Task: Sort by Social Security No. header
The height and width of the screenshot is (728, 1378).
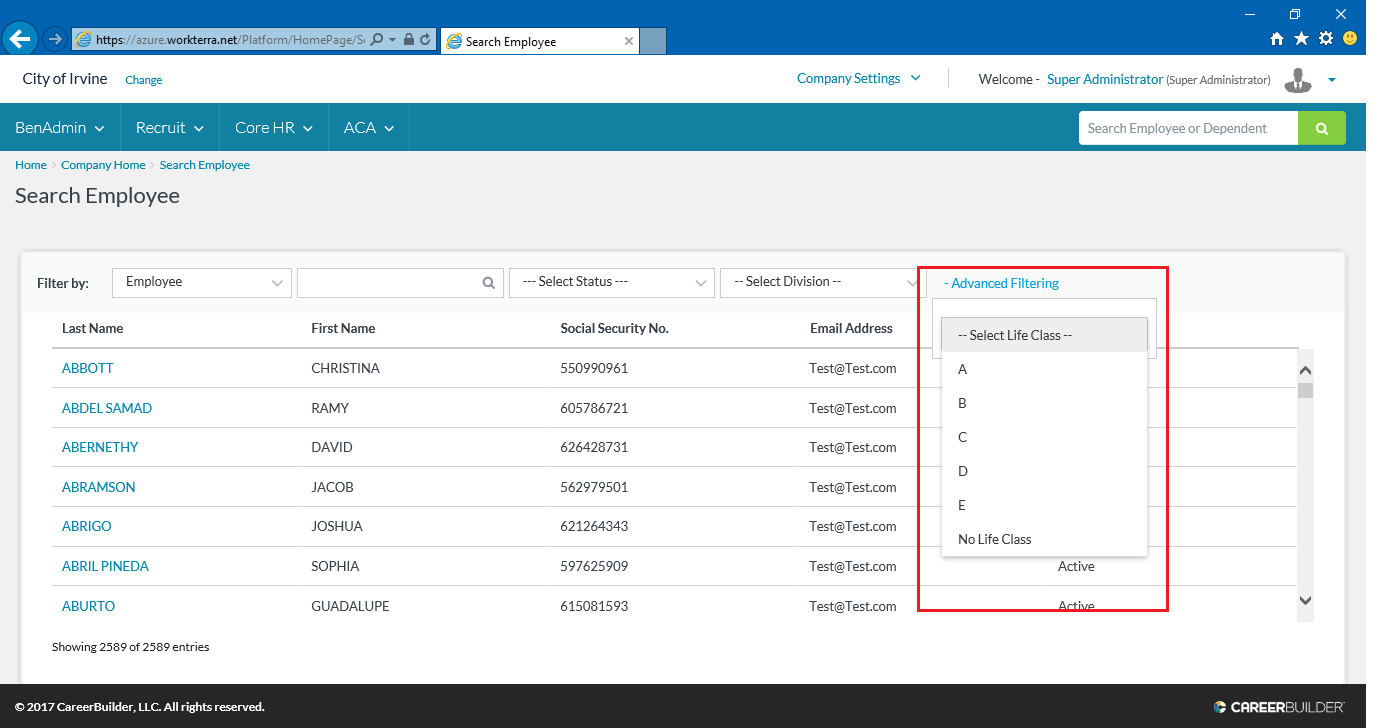Action: click(x=614, y=328)
